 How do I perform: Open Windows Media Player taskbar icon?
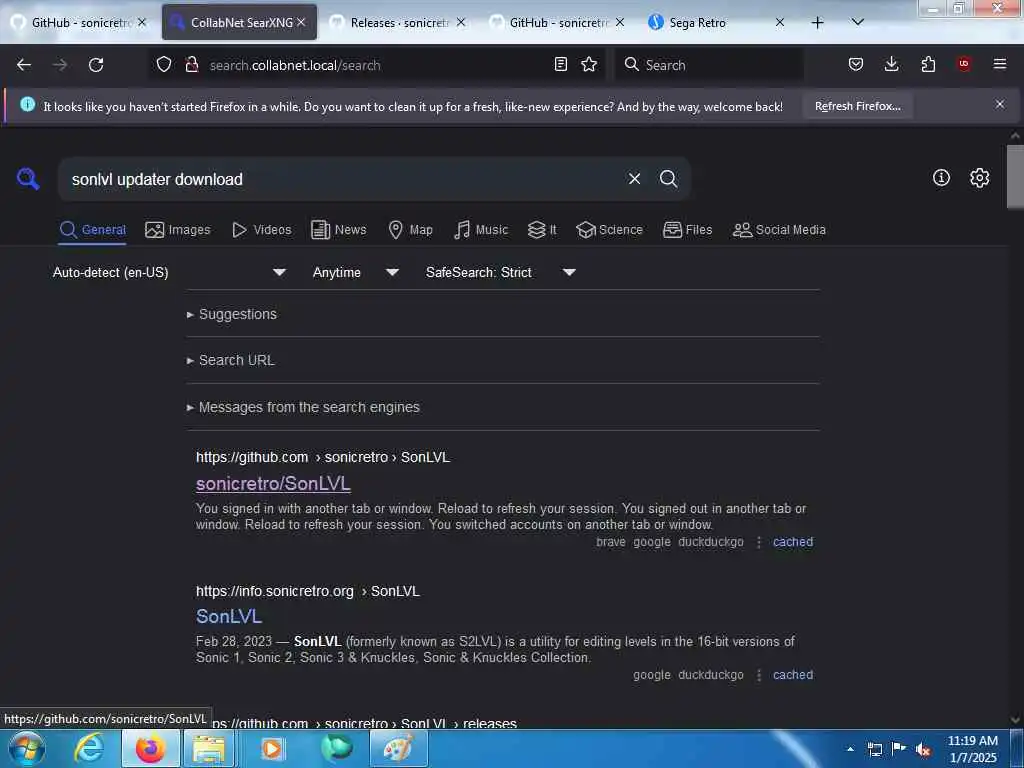(271, 748)
